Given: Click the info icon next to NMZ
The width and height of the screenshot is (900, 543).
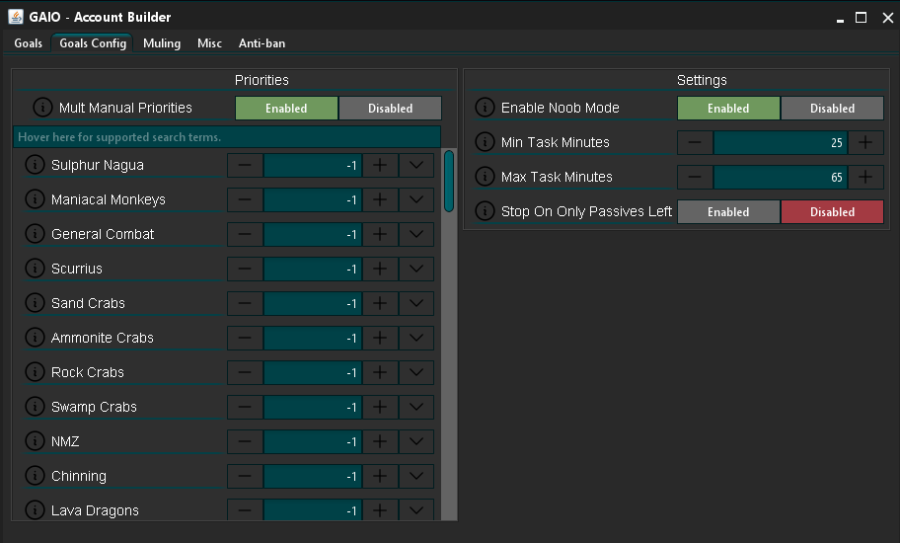Looking at the screenshot, I should click(33, 441).
